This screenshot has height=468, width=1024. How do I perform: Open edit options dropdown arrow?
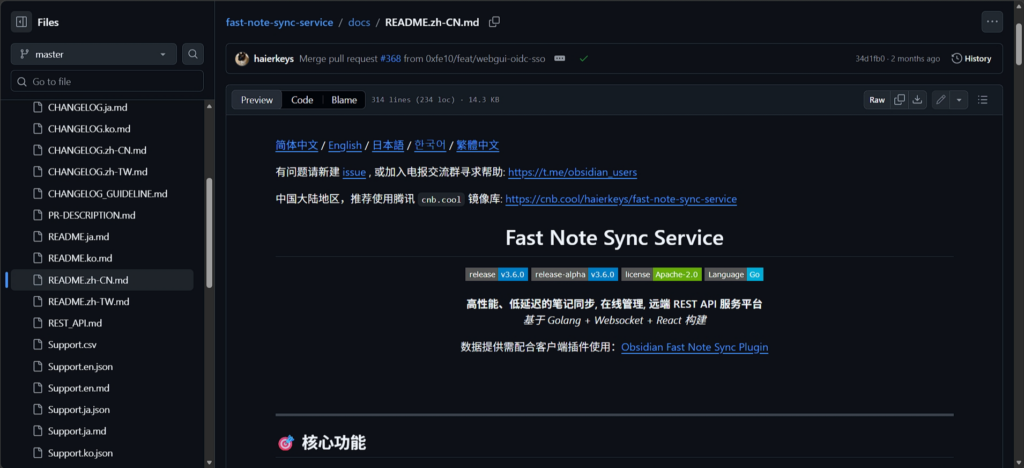959,100
